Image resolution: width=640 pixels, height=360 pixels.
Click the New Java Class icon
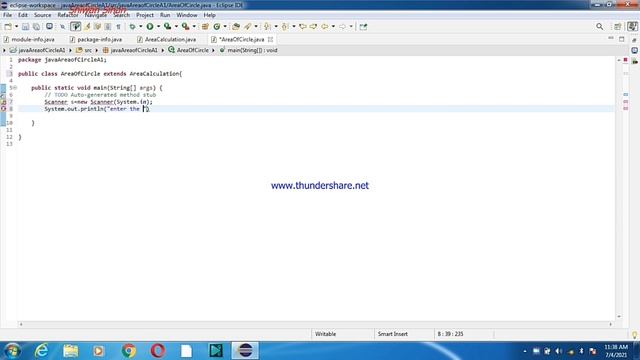tap(217, 27)
